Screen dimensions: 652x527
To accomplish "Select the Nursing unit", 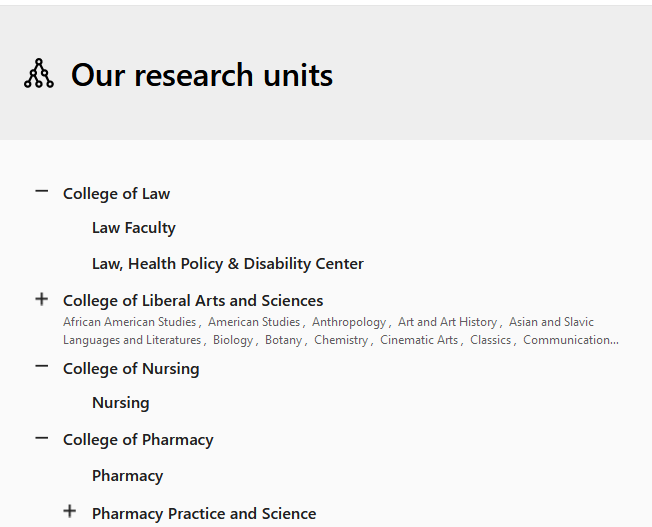I will point(120,403).
